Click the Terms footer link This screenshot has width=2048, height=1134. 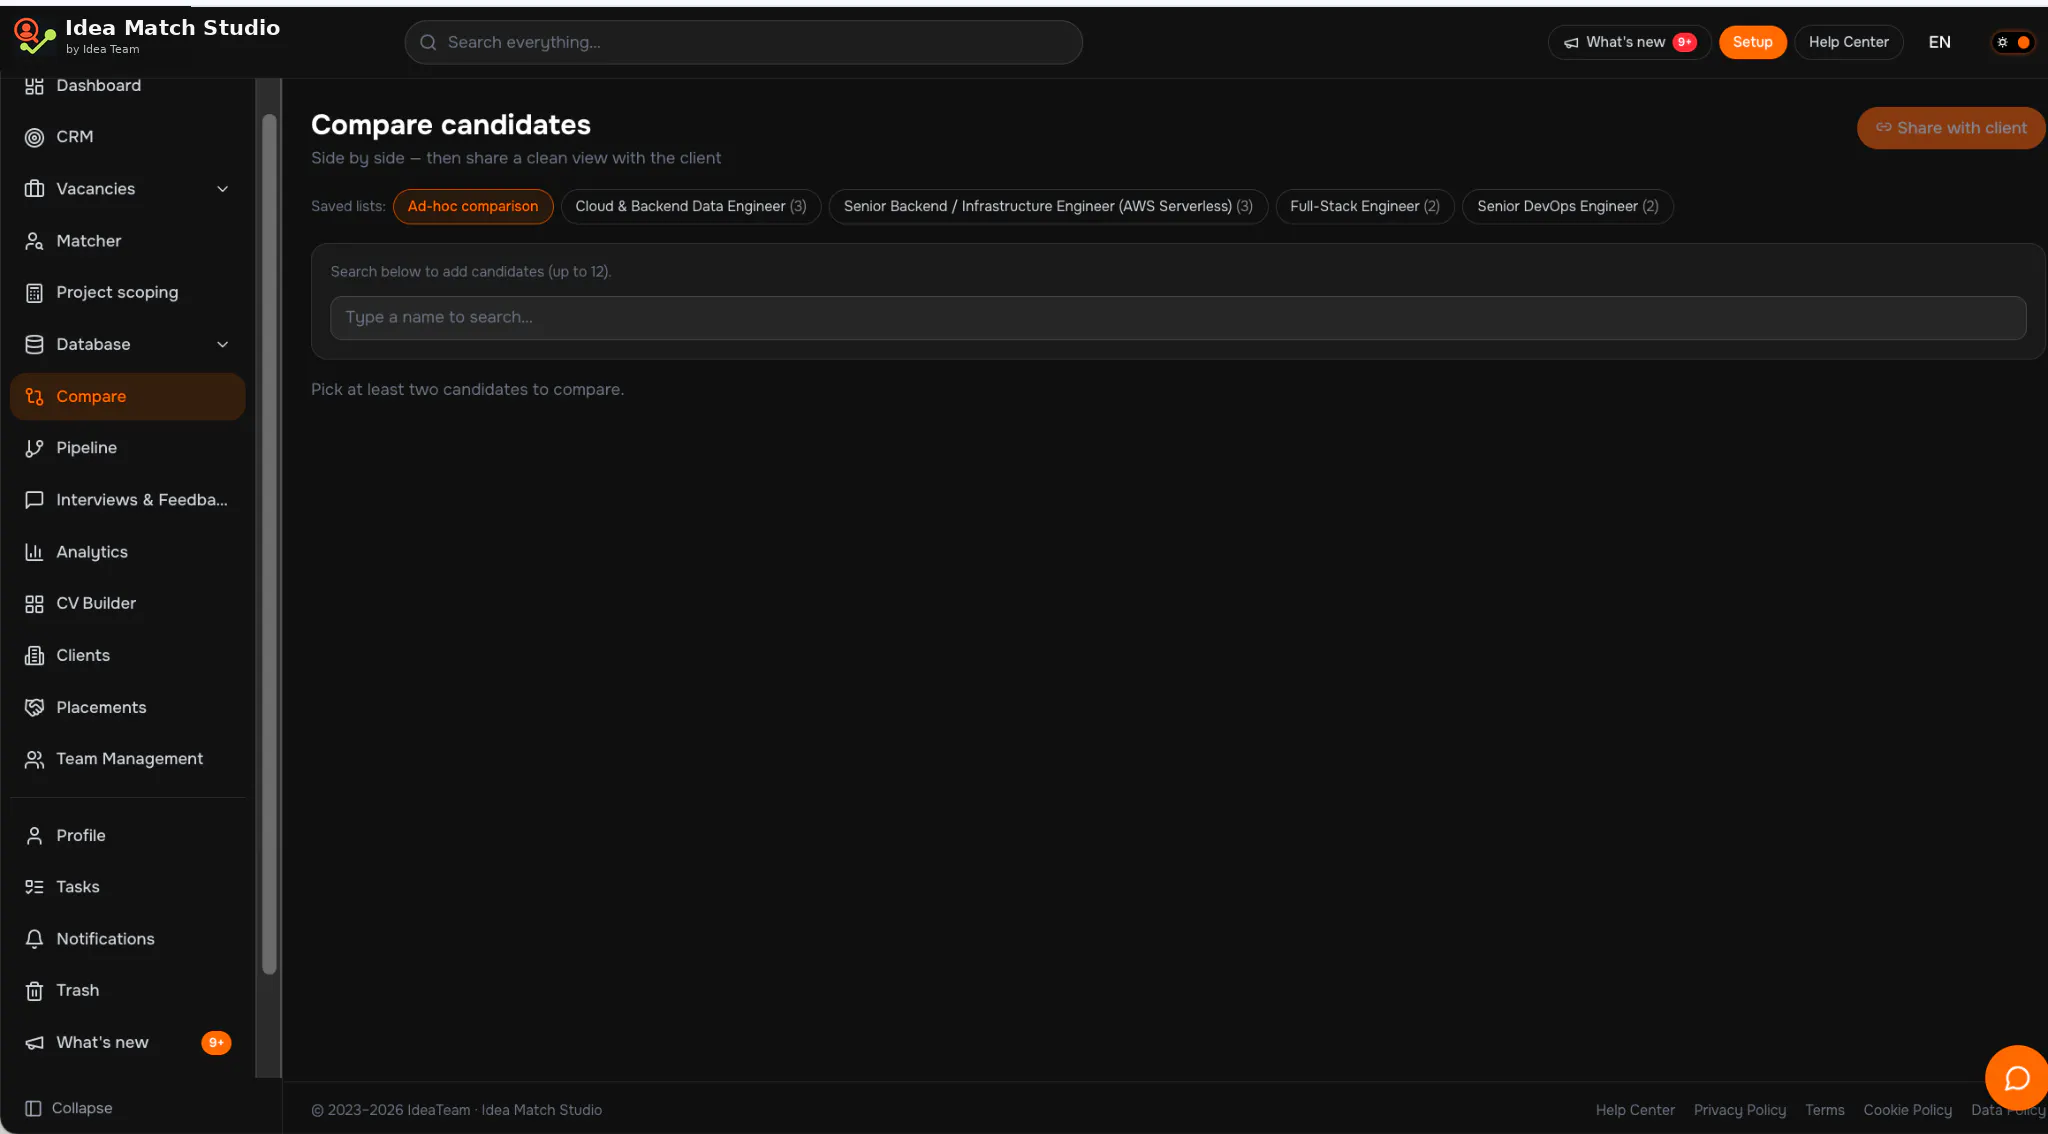coord(1824,1110)
